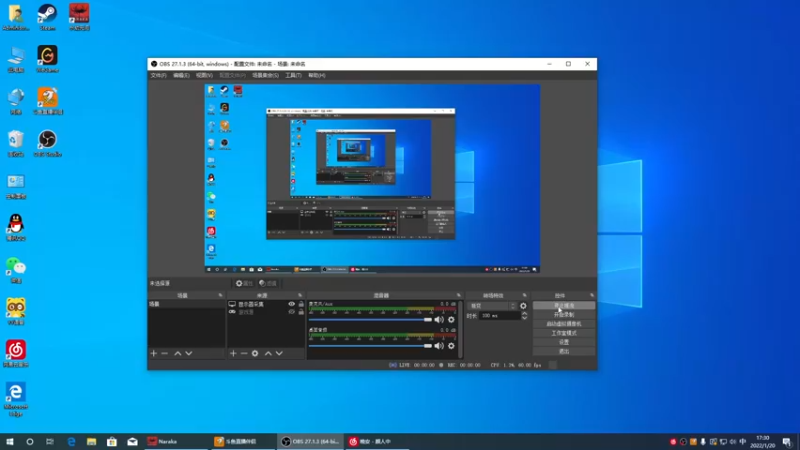This screenshot has height=450, width=800.
Task: Switch to the Naraka taskbar window
Action: tap(175, 442)
